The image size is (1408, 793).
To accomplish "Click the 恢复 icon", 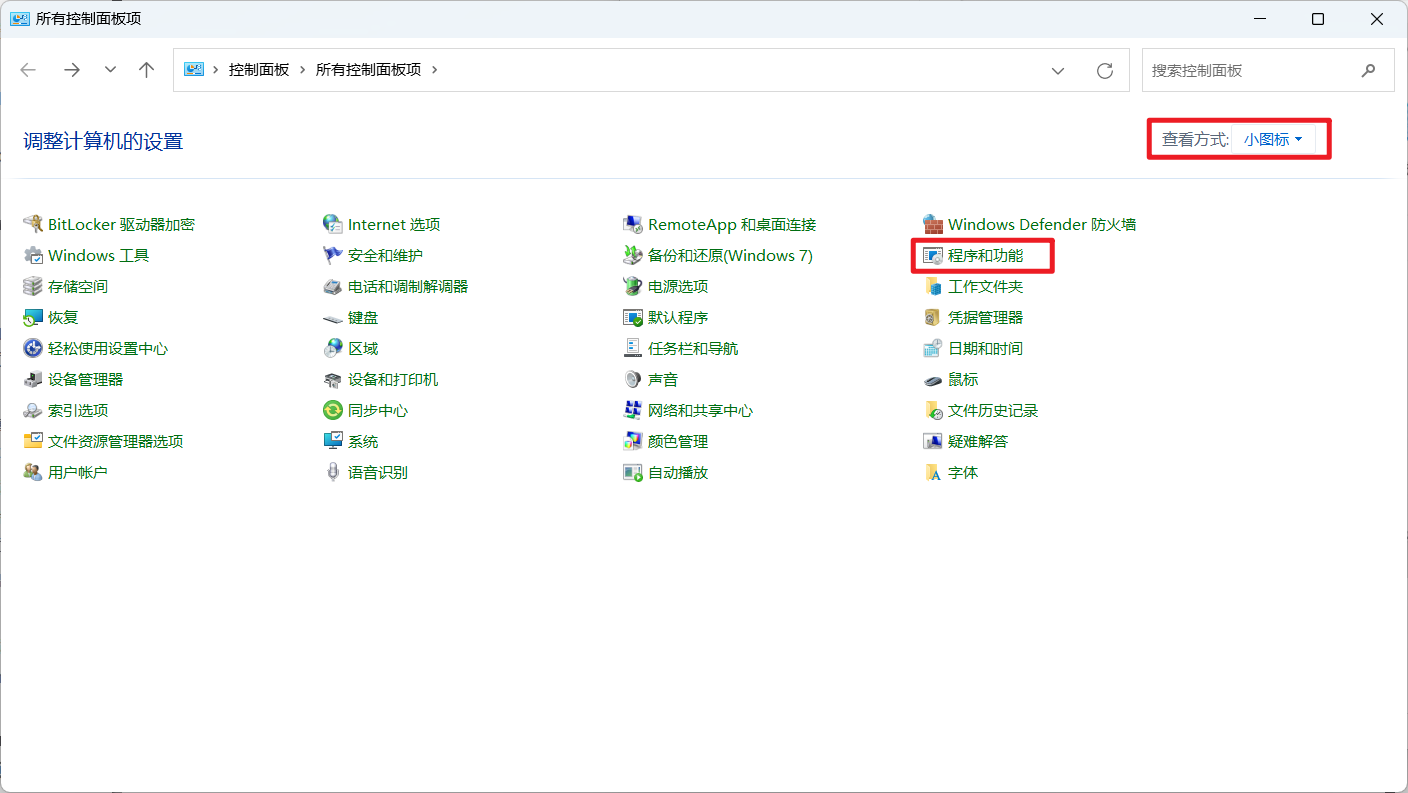I will tap(33, 317).
